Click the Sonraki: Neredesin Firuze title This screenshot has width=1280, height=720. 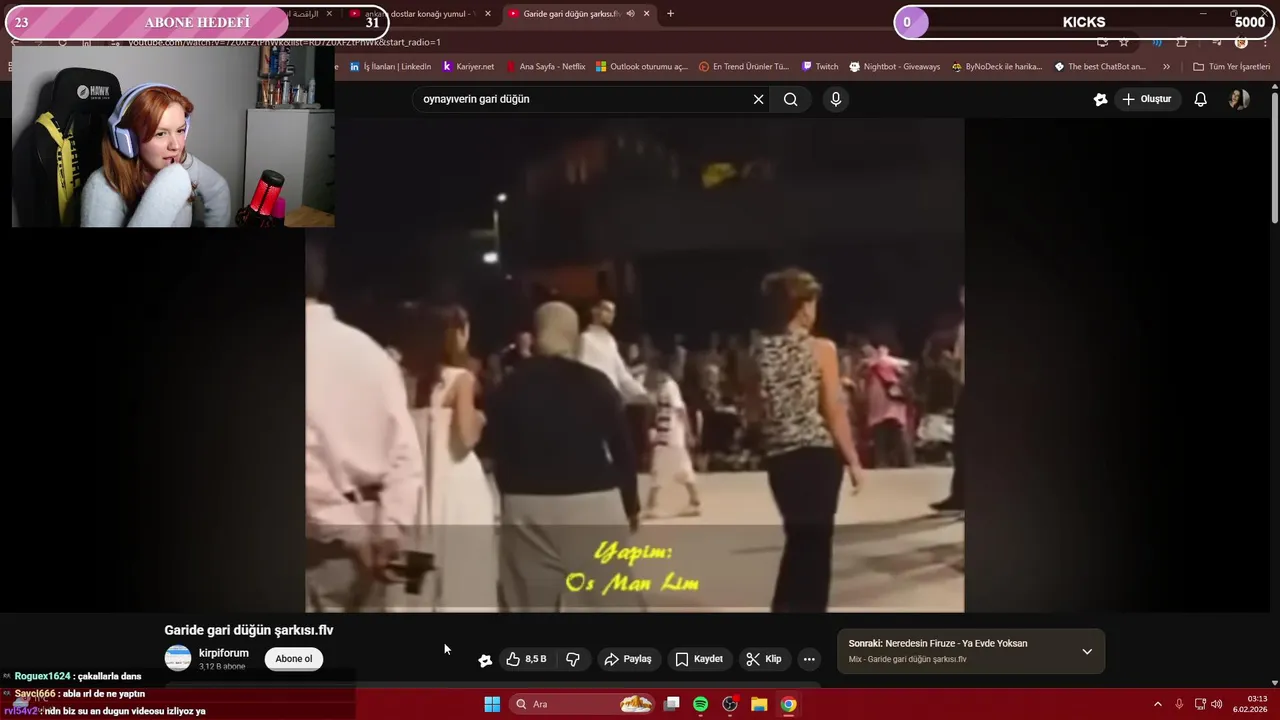click(x=938, y=644)
